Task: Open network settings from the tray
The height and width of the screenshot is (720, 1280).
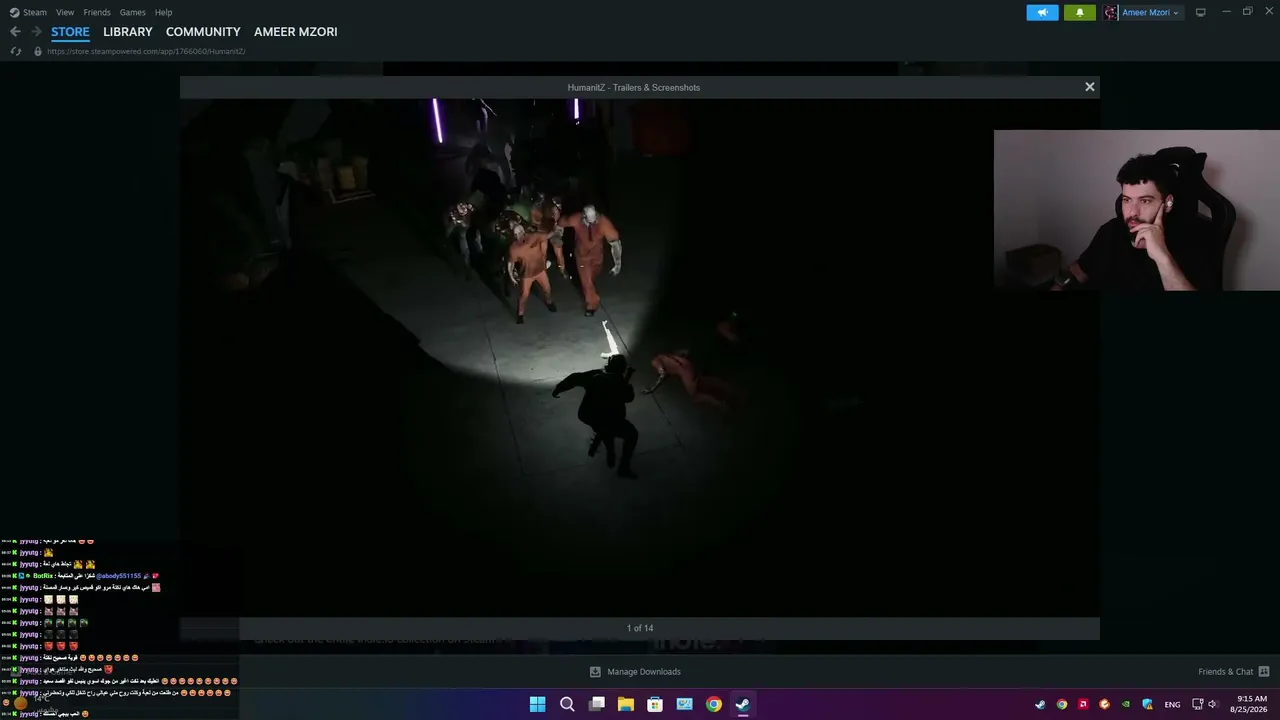Action: (x=1197, y=704)
